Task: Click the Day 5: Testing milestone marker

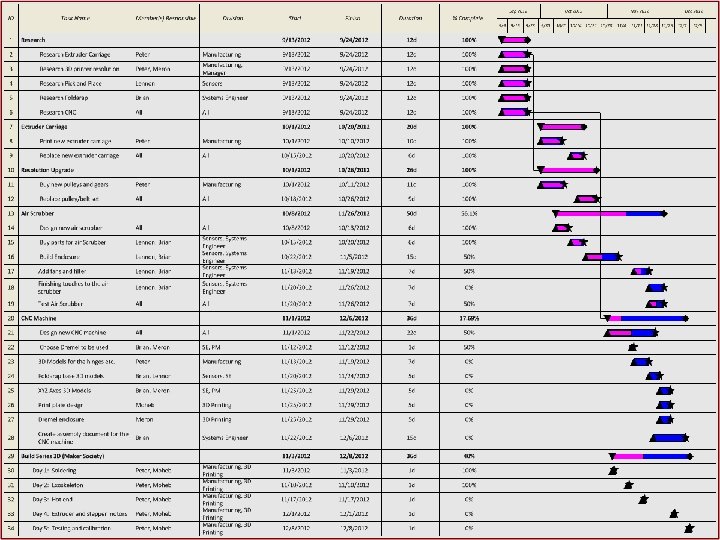Action: coord(689,528)
